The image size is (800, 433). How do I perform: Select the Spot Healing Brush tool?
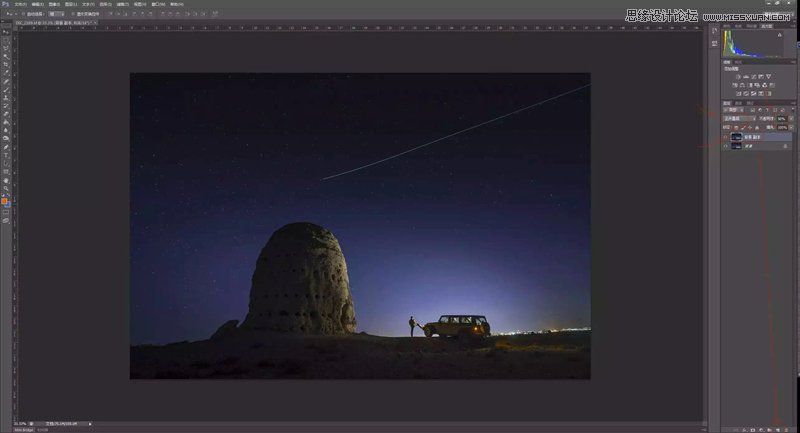point(6,82)
